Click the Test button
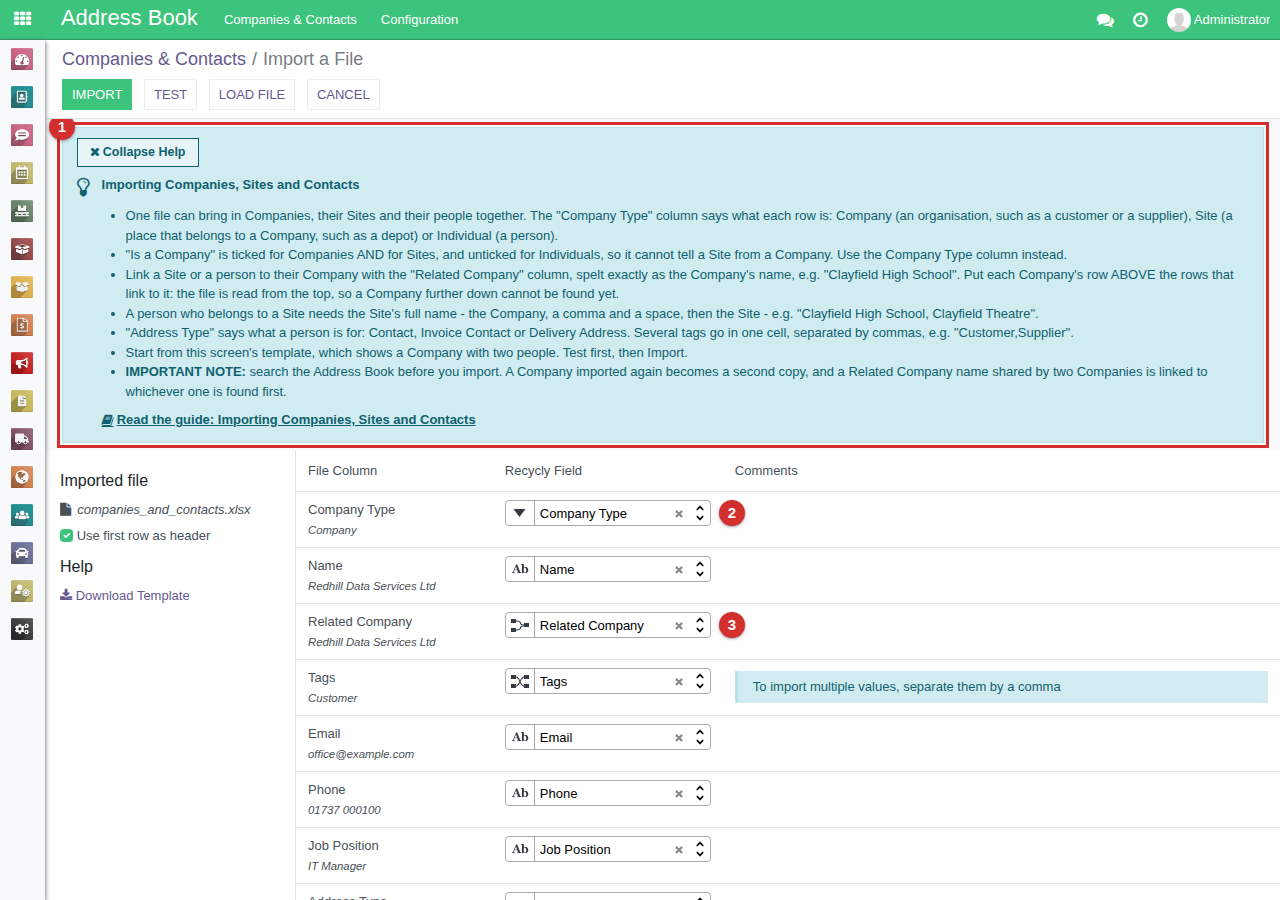The width and height of the screenshot is (1280, 900). tap(171, 94)
